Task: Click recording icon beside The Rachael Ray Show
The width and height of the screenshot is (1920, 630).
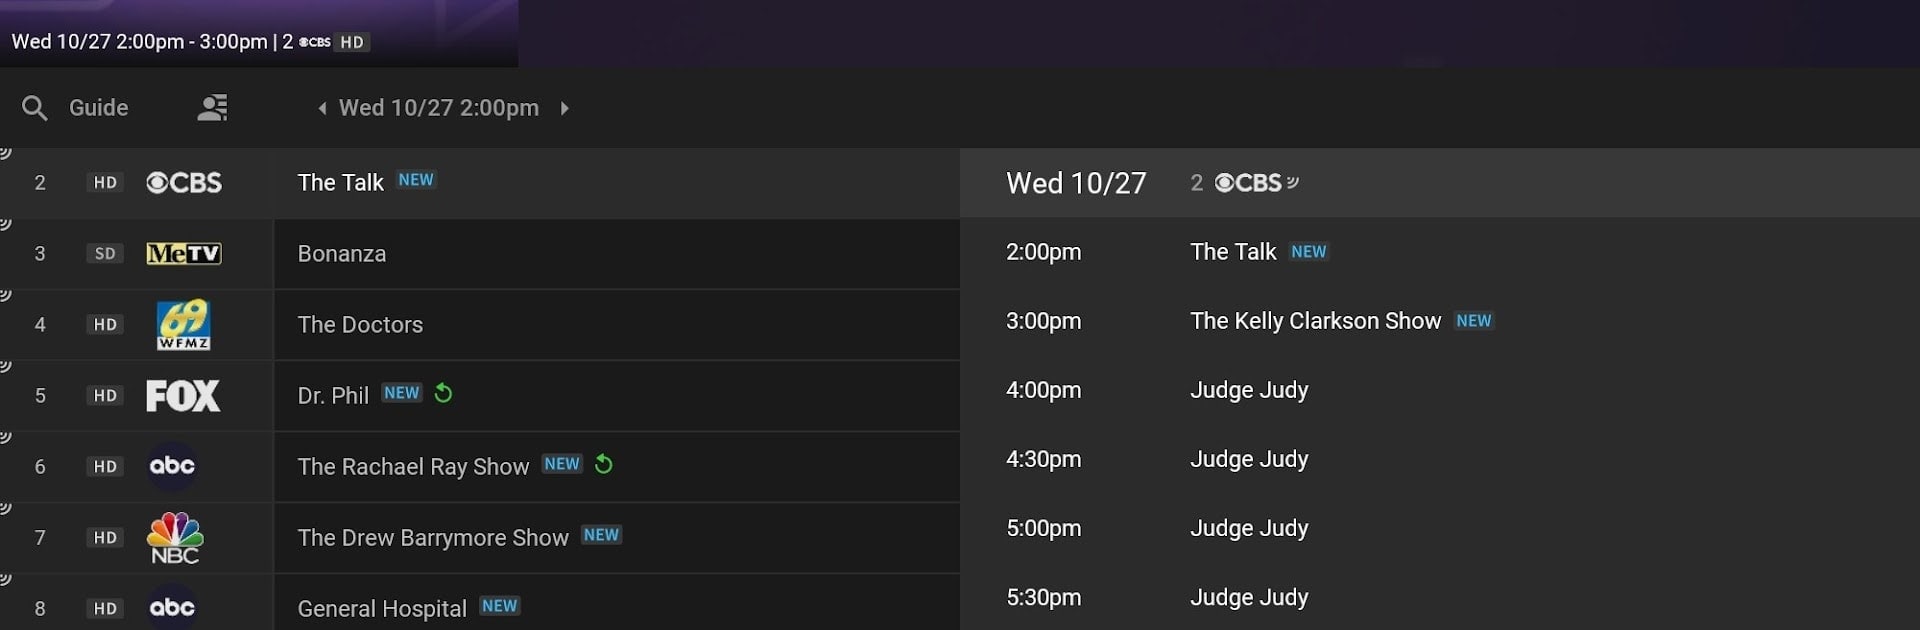Action: pyautogui.click(x=603, y=464)
